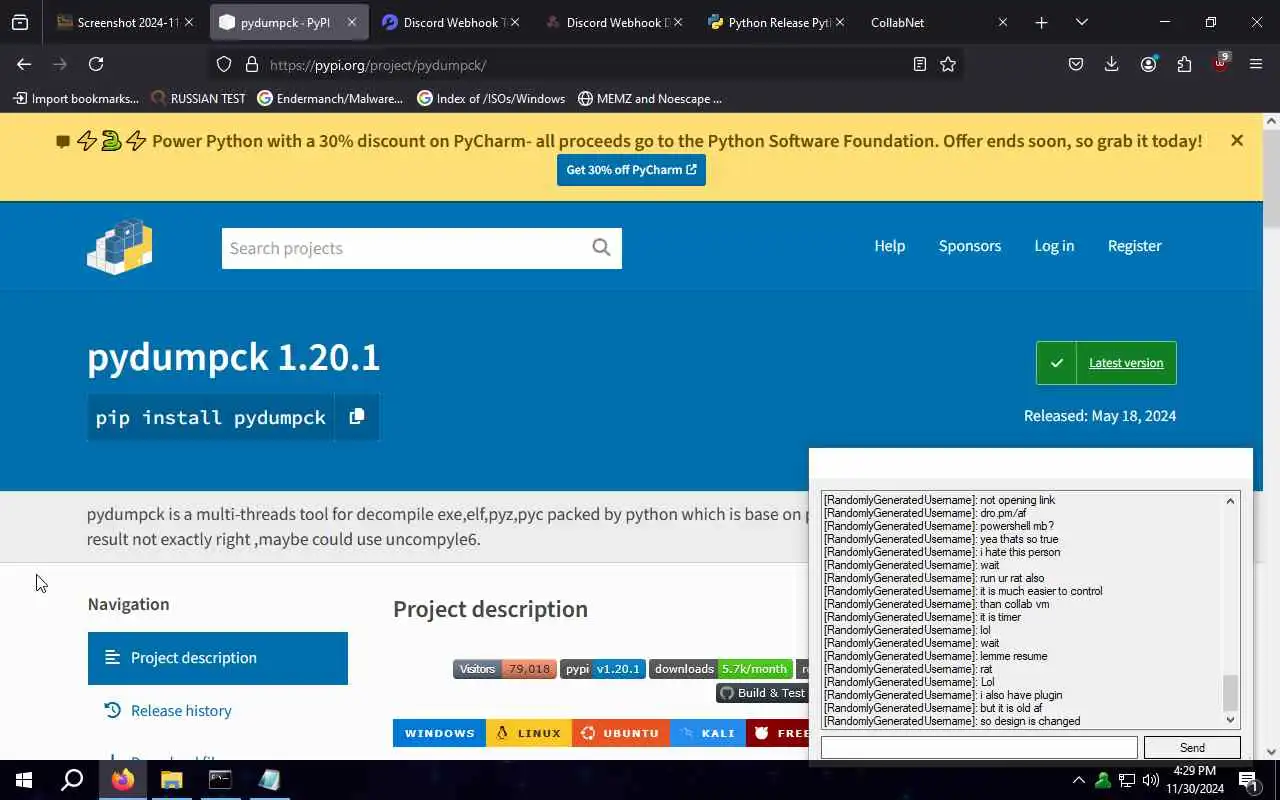Click the UBUNTU platform badge
This screenshot has width=1280, height=800.
pos(621,733)
